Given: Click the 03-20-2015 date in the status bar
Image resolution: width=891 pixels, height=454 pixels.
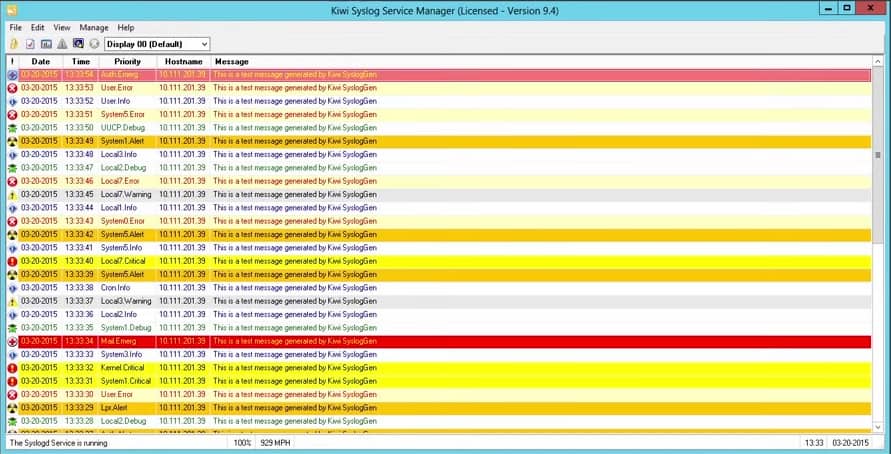Looking at the screenshot, I should 850,443.
